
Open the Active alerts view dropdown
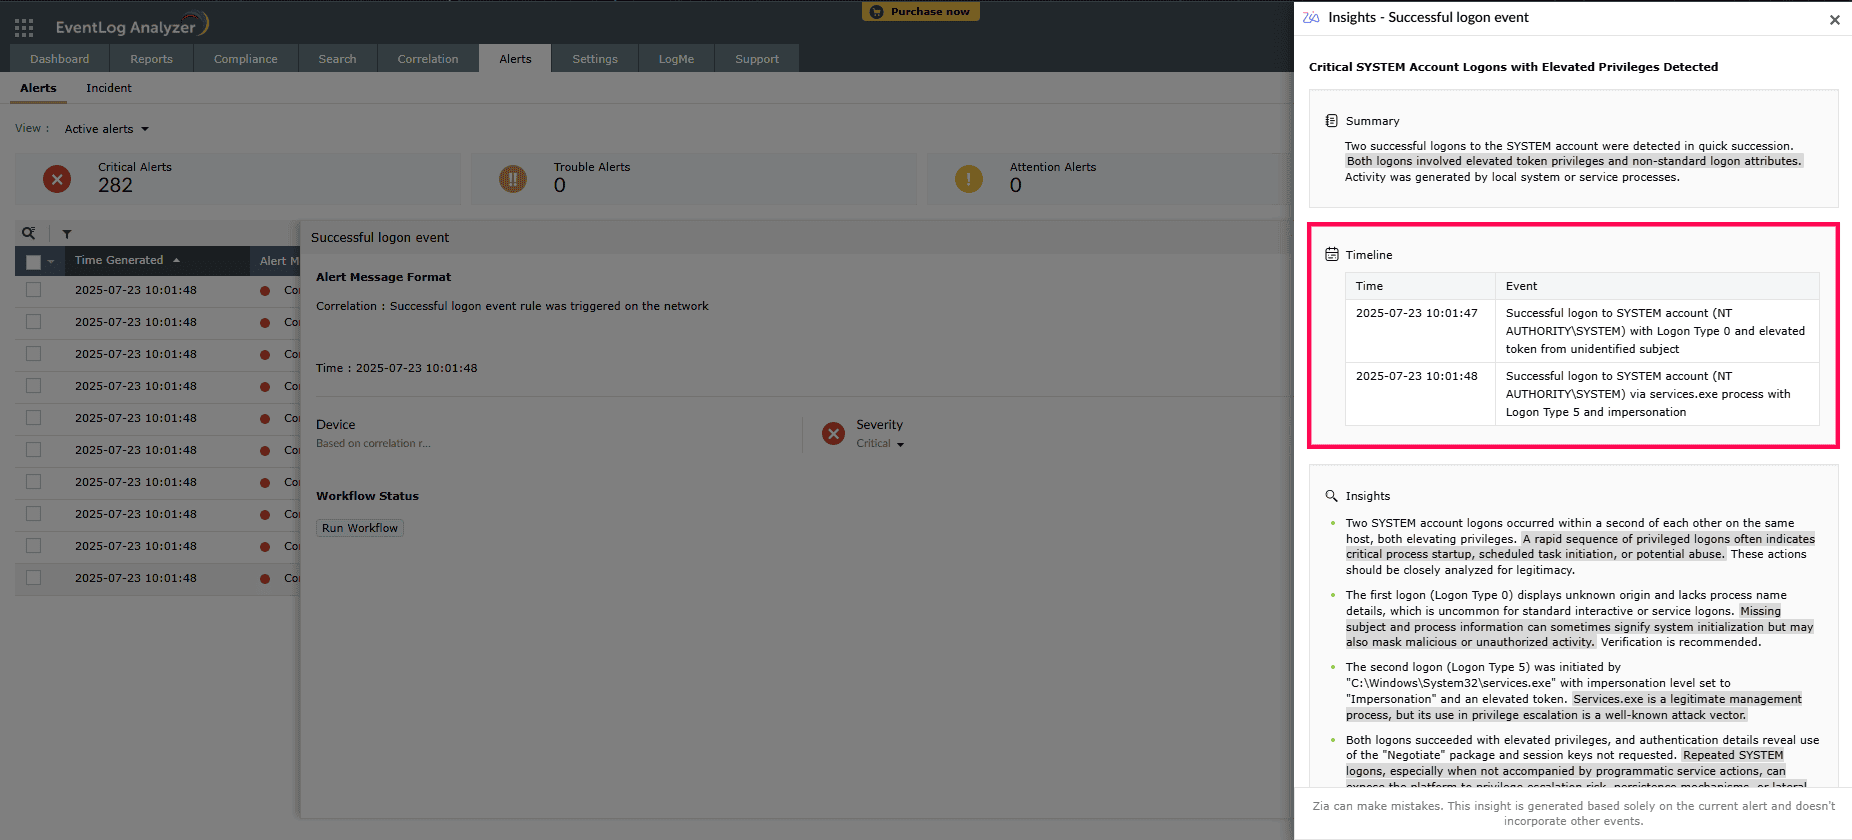(106, 129)
